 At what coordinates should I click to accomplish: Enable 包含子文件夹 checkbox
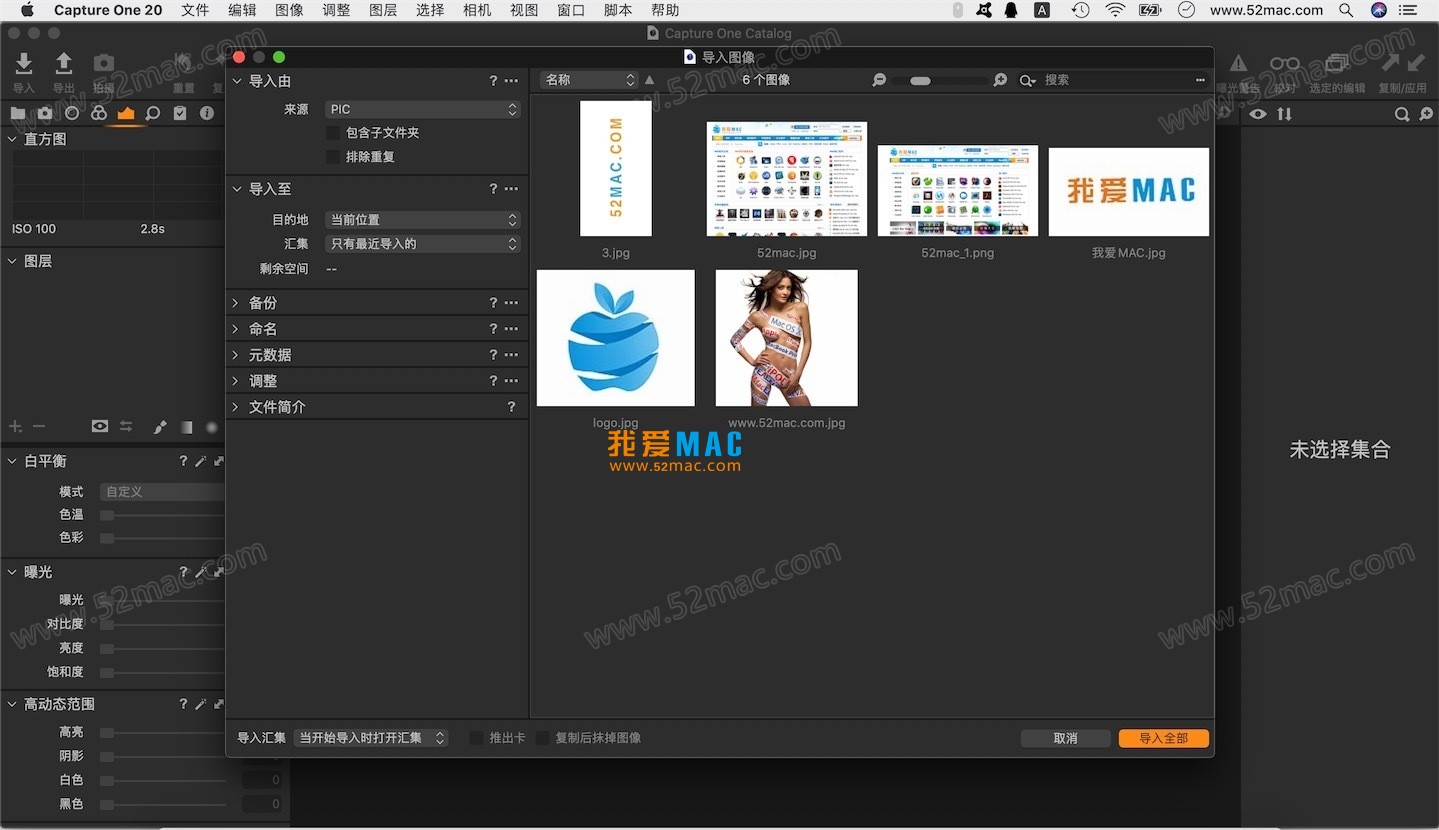coord(333,133)
